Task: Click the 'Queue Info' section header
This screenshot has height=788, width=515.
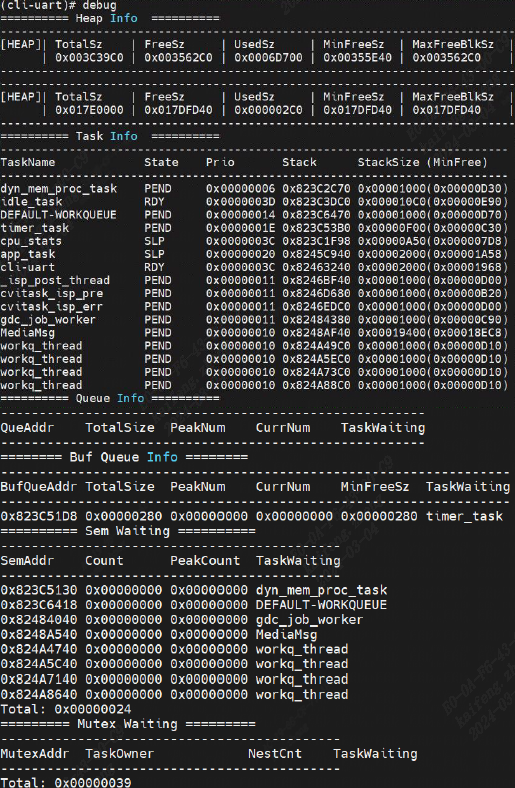Action: click(110, 398)
